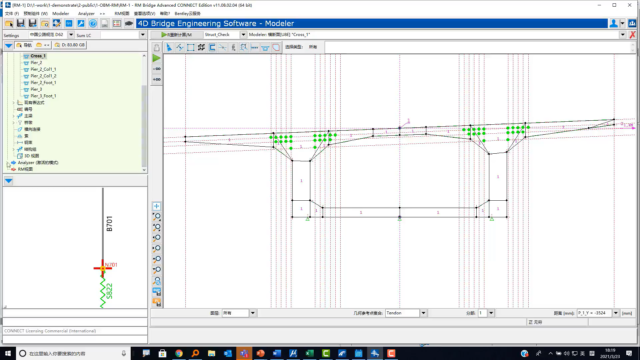The height and width of the screenshot is (360, 640).
Task: Open the Modeler menu
Action: coord(60,13)
